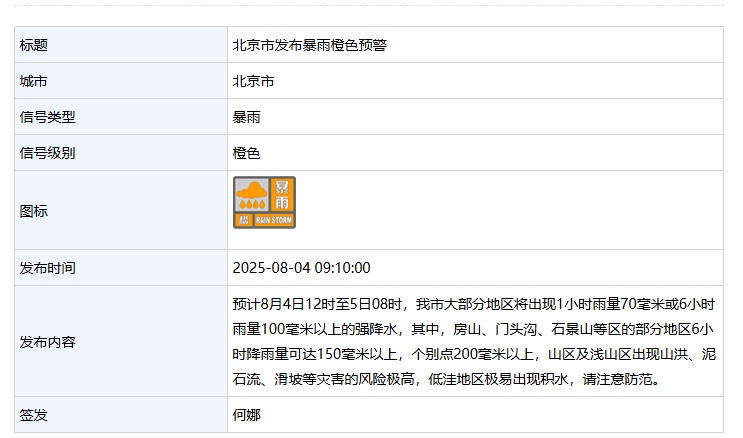The width and height of the screenshot is (743, 438).
Task: Select the 信号级别 label cell
Action: pyautogui.click(x=47, y=153)
